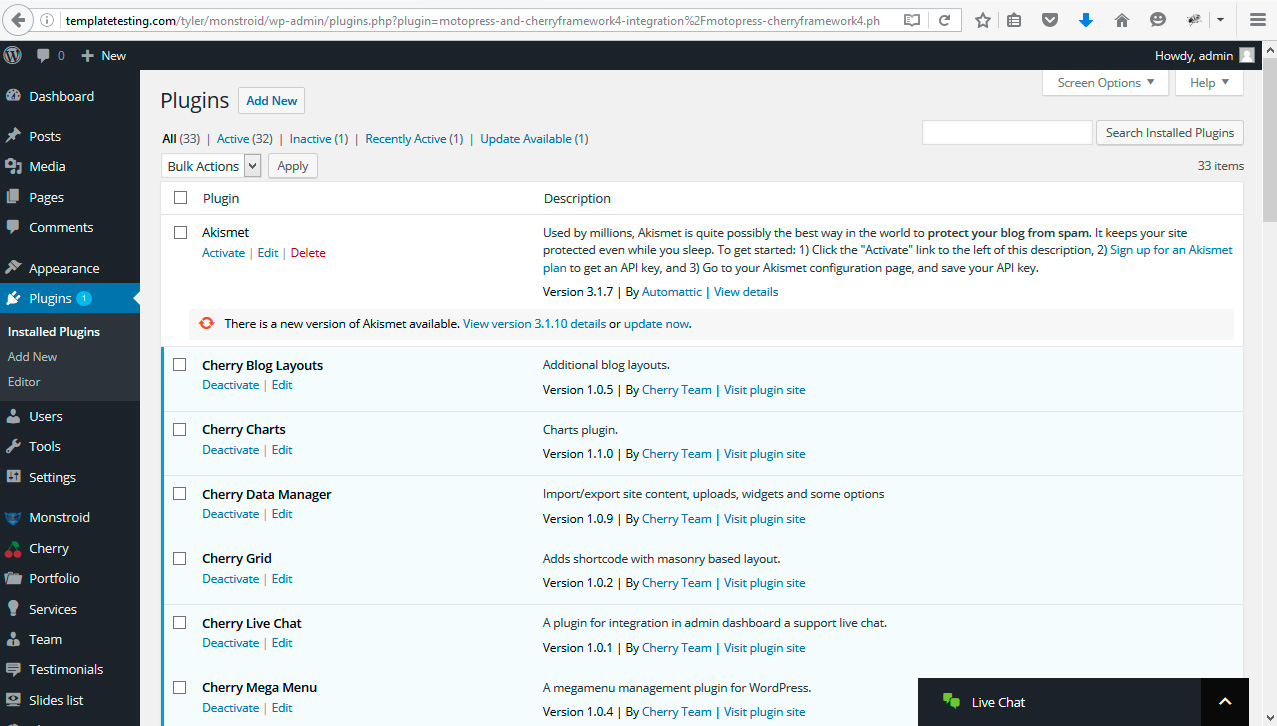
Task: Click update now for Akismet
Action: coord(656,324)
